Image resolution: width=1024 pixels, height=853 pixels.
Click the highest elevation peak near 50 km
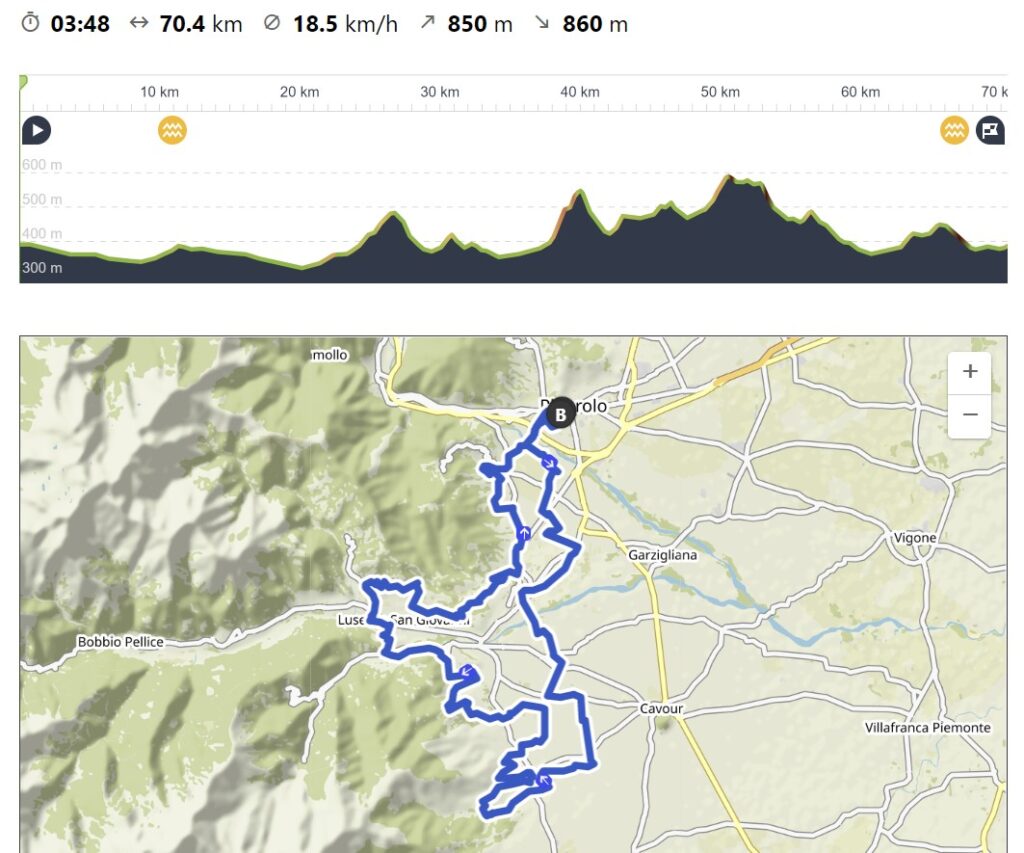[x=728, y=176]
